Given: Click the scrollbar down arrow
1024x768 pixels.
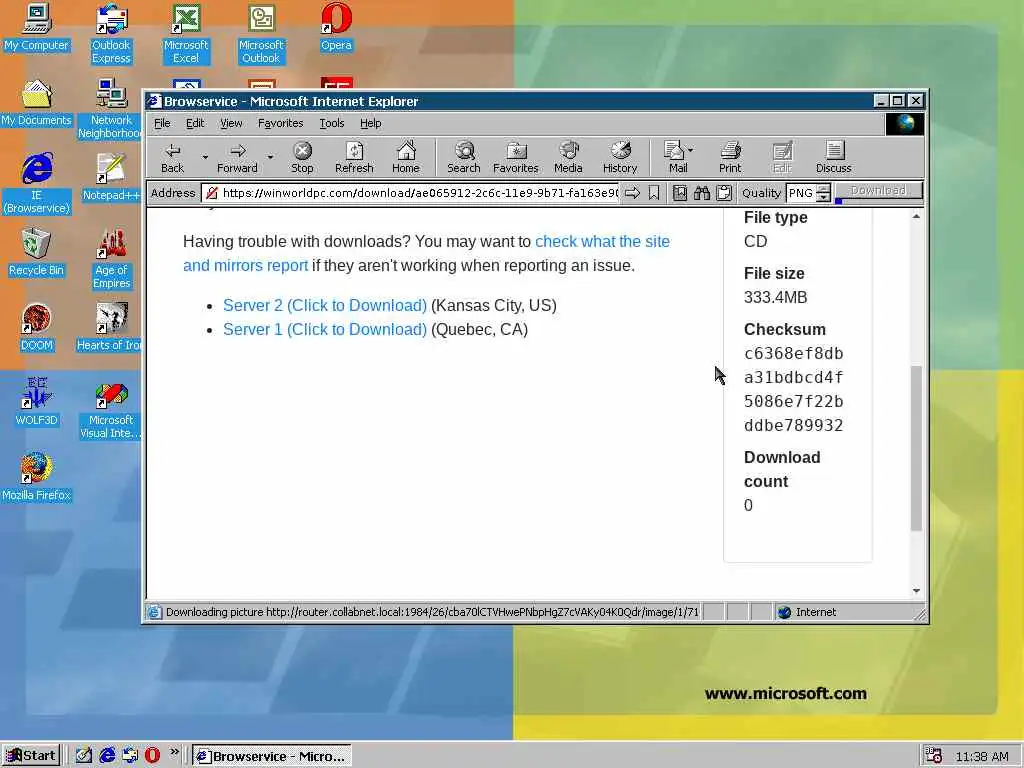Looking at the screenshot, I should click(916, 590).
